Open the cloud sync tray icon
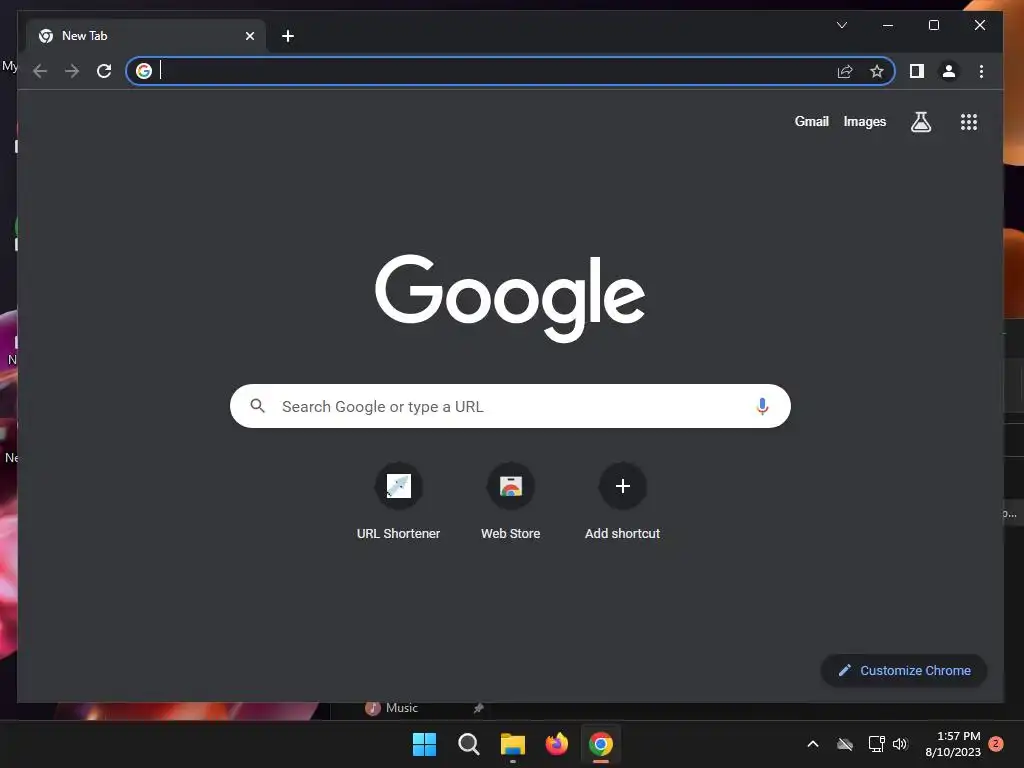This screenshot has width=1024, height=768. pos(845,744)
